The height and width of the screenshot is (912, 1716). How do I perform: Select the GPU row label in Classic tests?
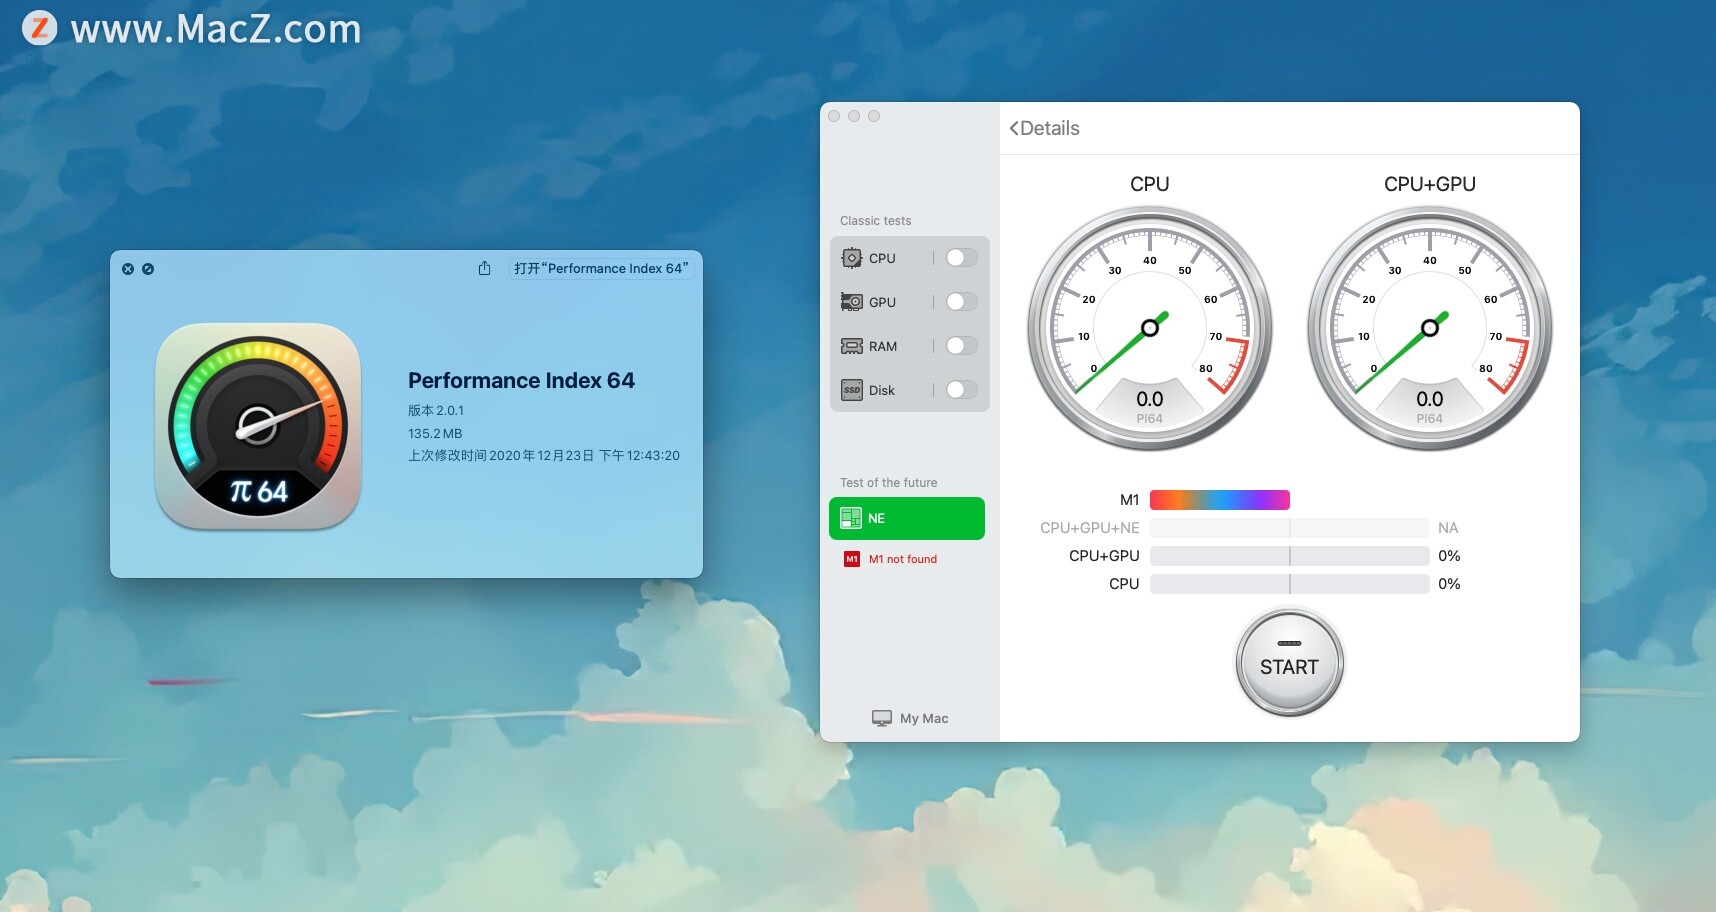tap(882, 302)
